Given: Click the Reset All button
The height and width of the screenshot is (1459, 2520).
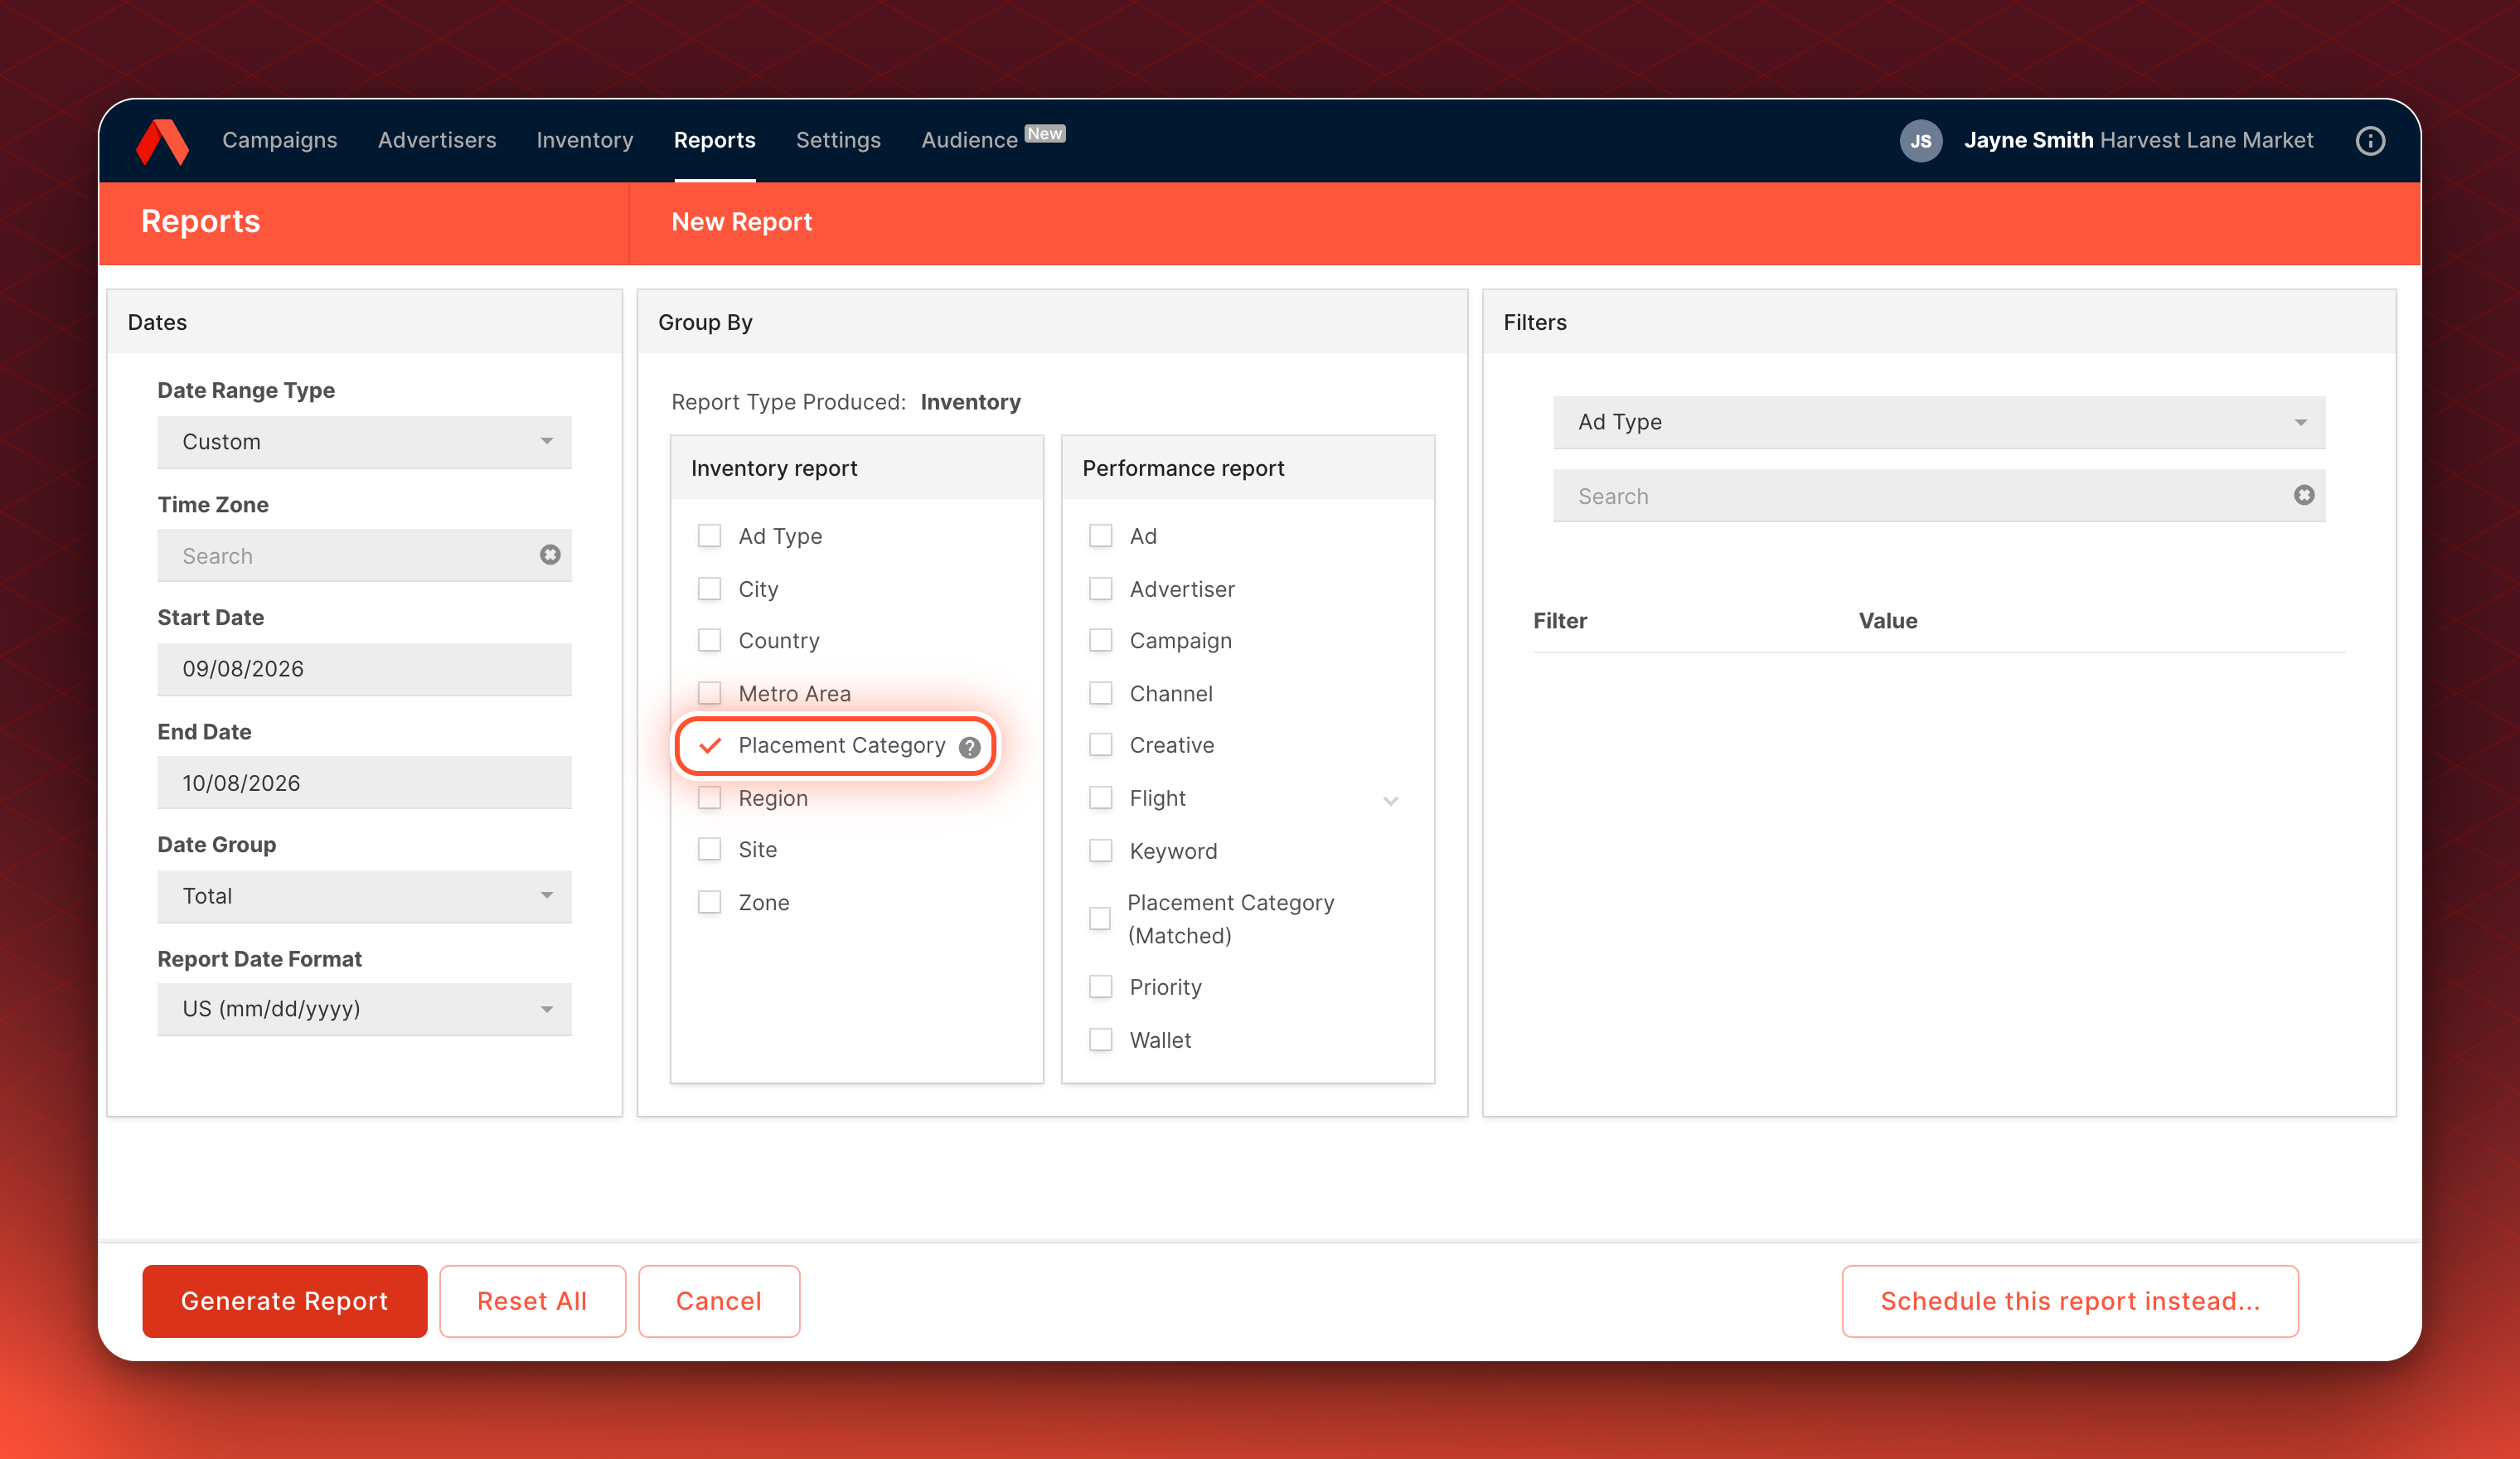Looking at the screenshot, I should click(x=532, y=1301).
